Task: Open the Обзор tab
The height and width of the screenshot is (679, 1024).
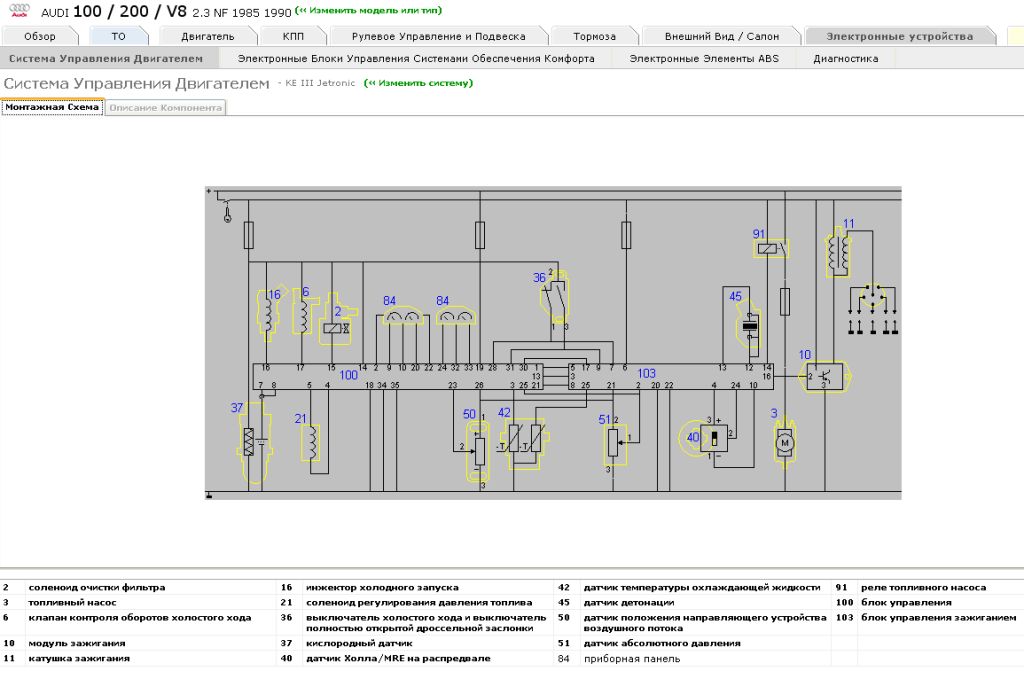Action: tap(40, 37)
